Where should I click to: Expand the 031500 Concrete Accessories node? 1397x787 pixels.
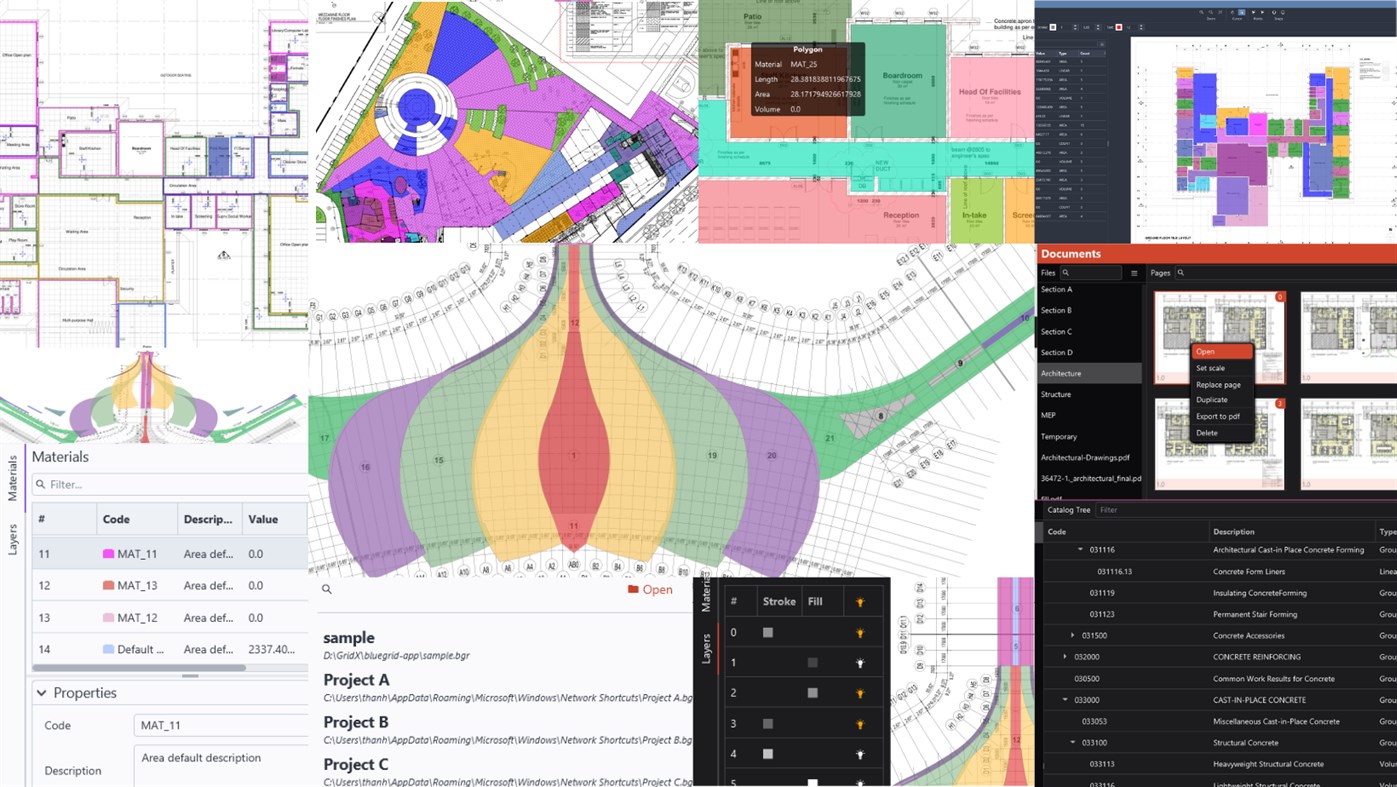[1073, 636]
